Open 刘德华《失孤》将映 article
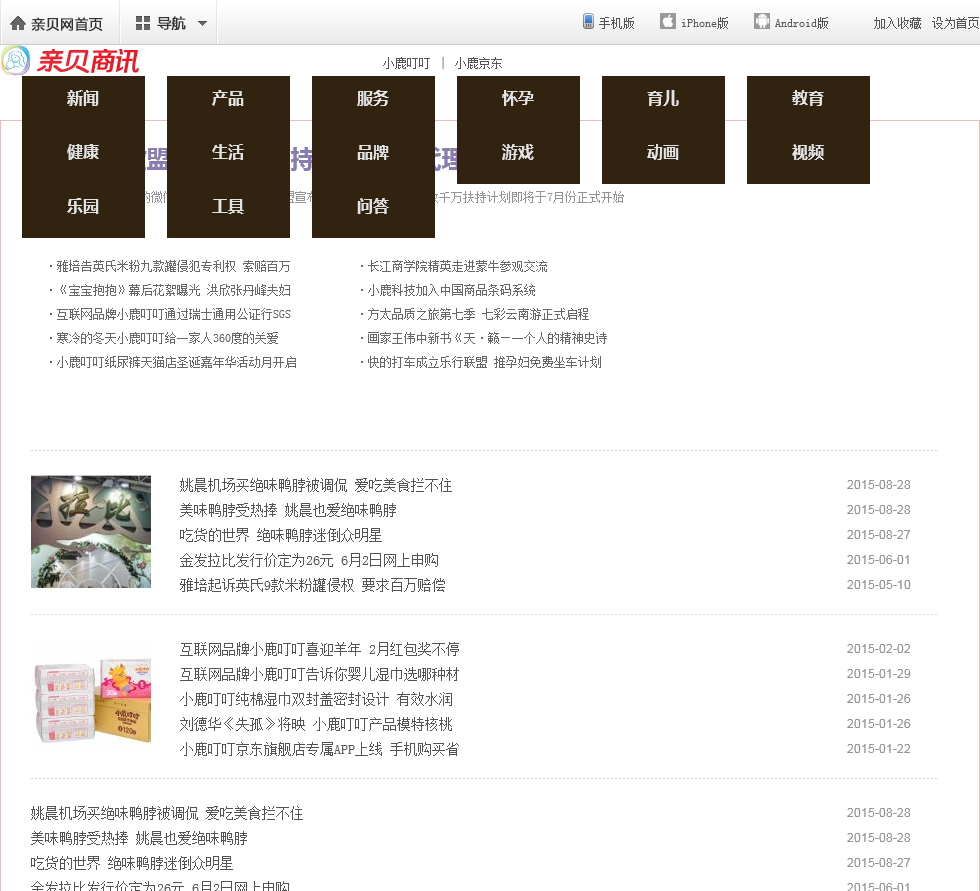This screenshot has height=891, width=980. click(x=316, y=725)
